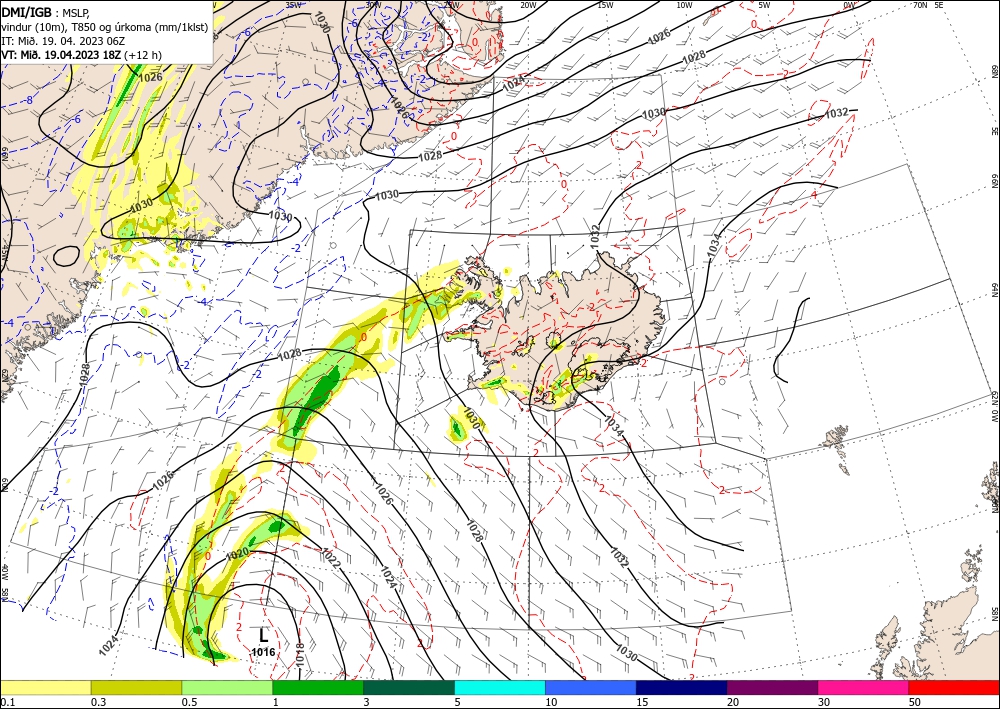Click the '5W' longitude label
The image size is (1000, 709).
[765, 5]
